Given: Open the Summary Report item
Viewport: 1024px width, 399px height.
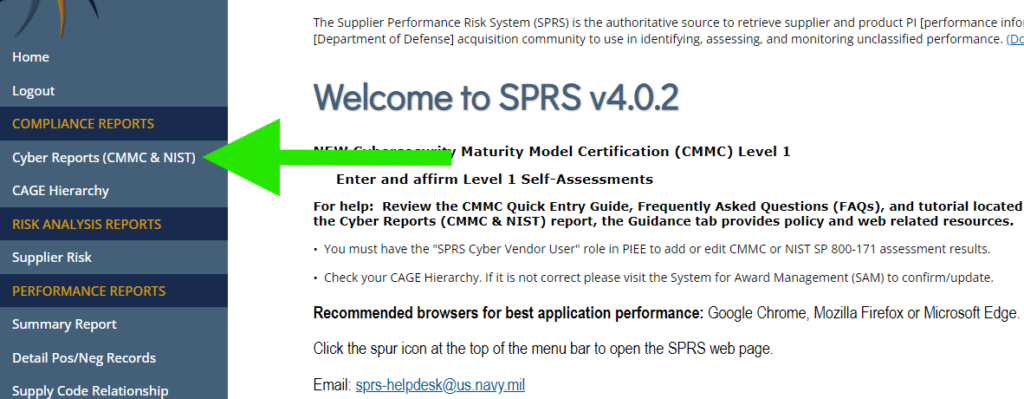Looking at the screenshot, I should tap(64, 324).
